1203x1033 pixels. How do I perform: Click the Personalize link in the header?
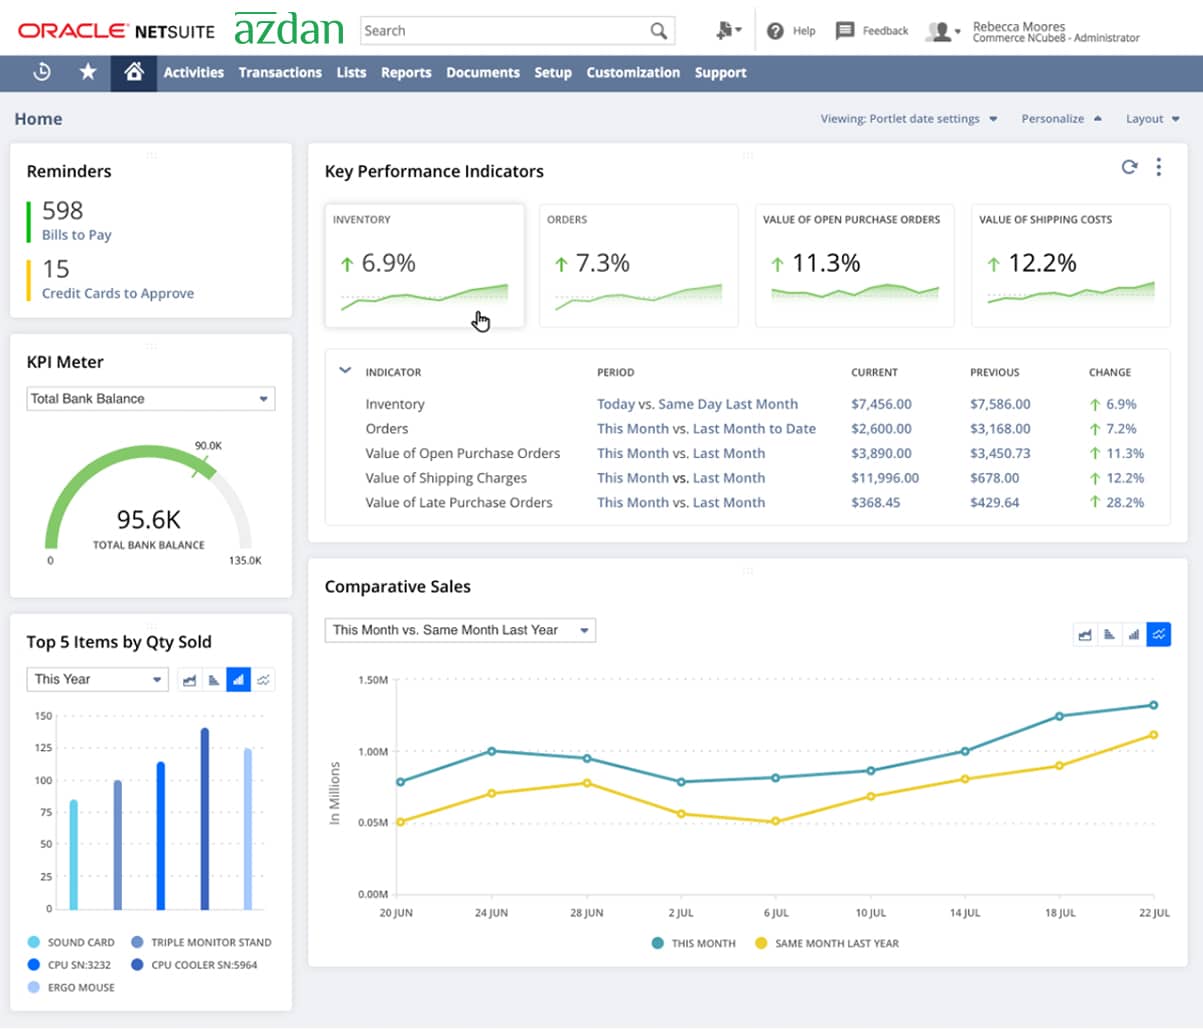click(1053, 118)
